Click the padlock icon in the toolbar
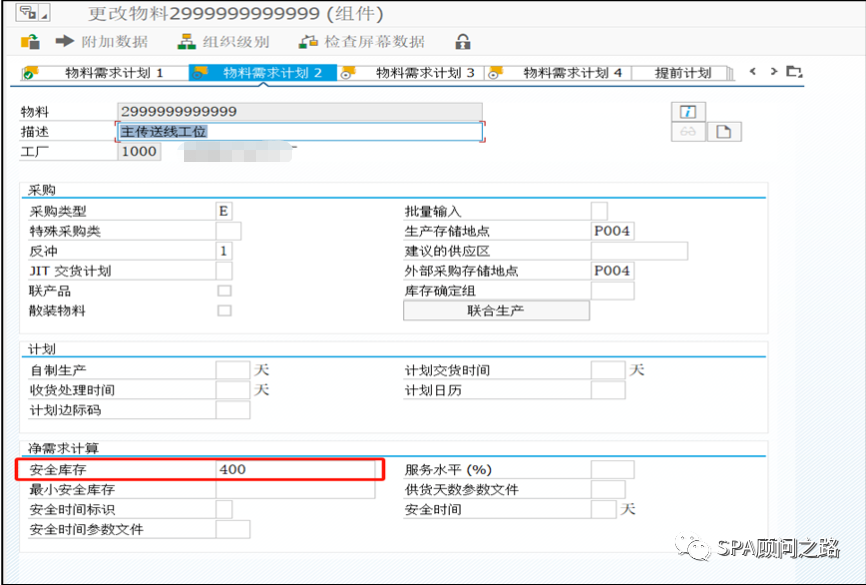The height and width of the screenshot is (585, 866). [463, 42]
